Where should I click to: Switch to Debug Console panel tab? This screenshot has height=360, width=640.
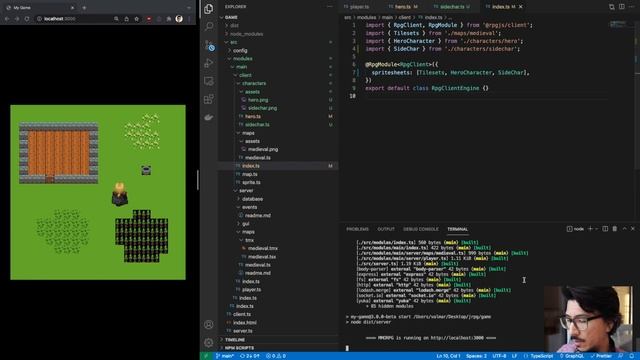(420, 229)
